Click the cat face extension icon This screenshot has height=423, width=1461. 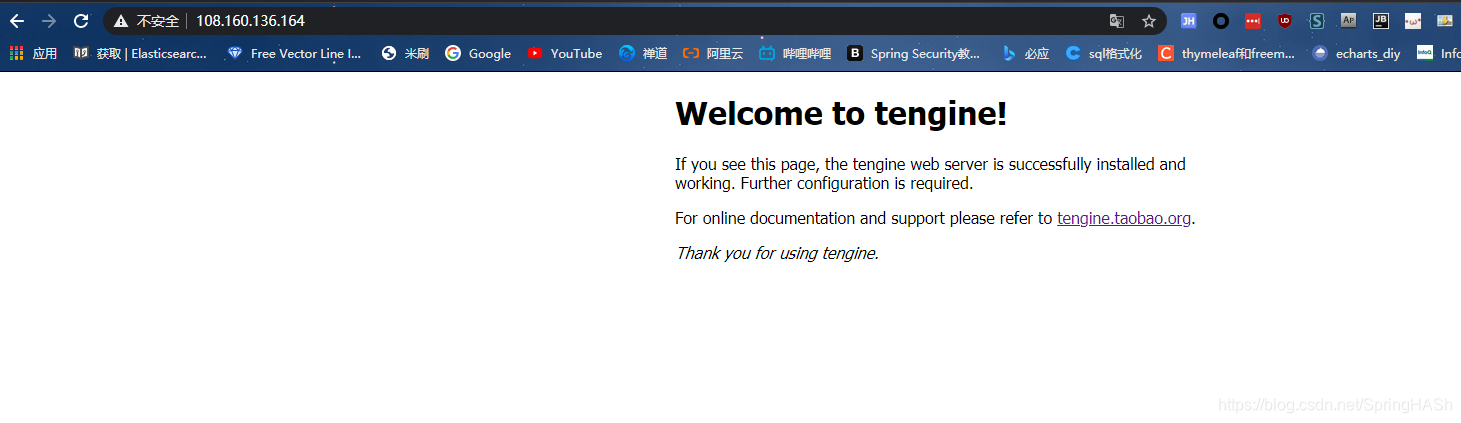coord(1413,21)
